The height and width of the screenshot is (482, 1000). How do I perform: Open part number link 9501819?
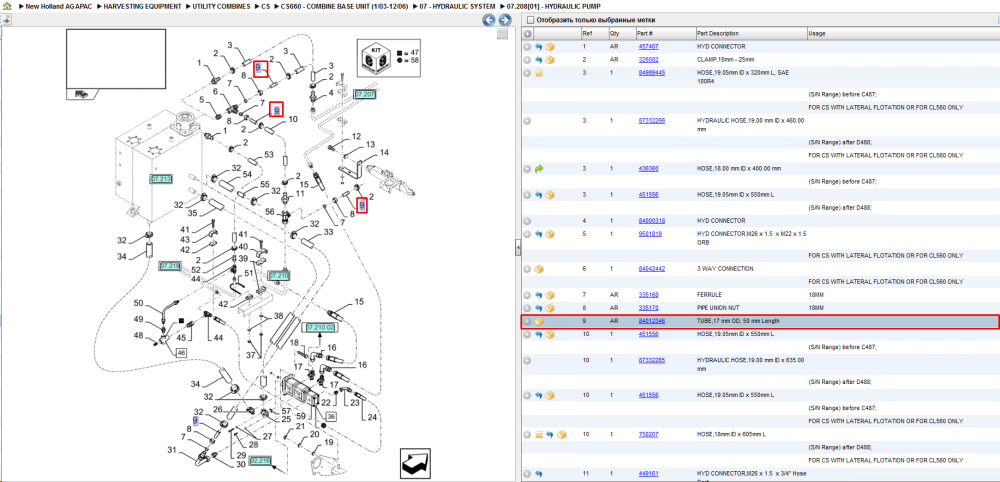(x=650, y=234)
